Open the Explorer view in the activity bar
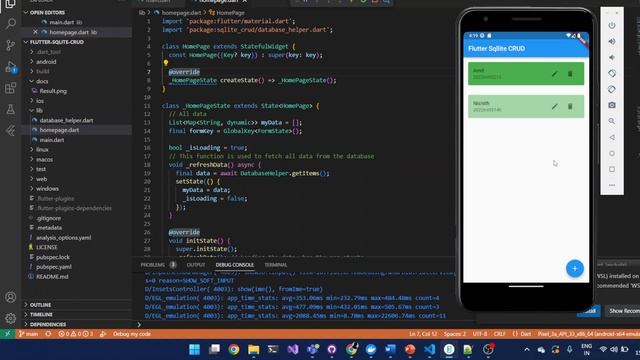This screenshot has height=360, width=640. coord(10,4)
